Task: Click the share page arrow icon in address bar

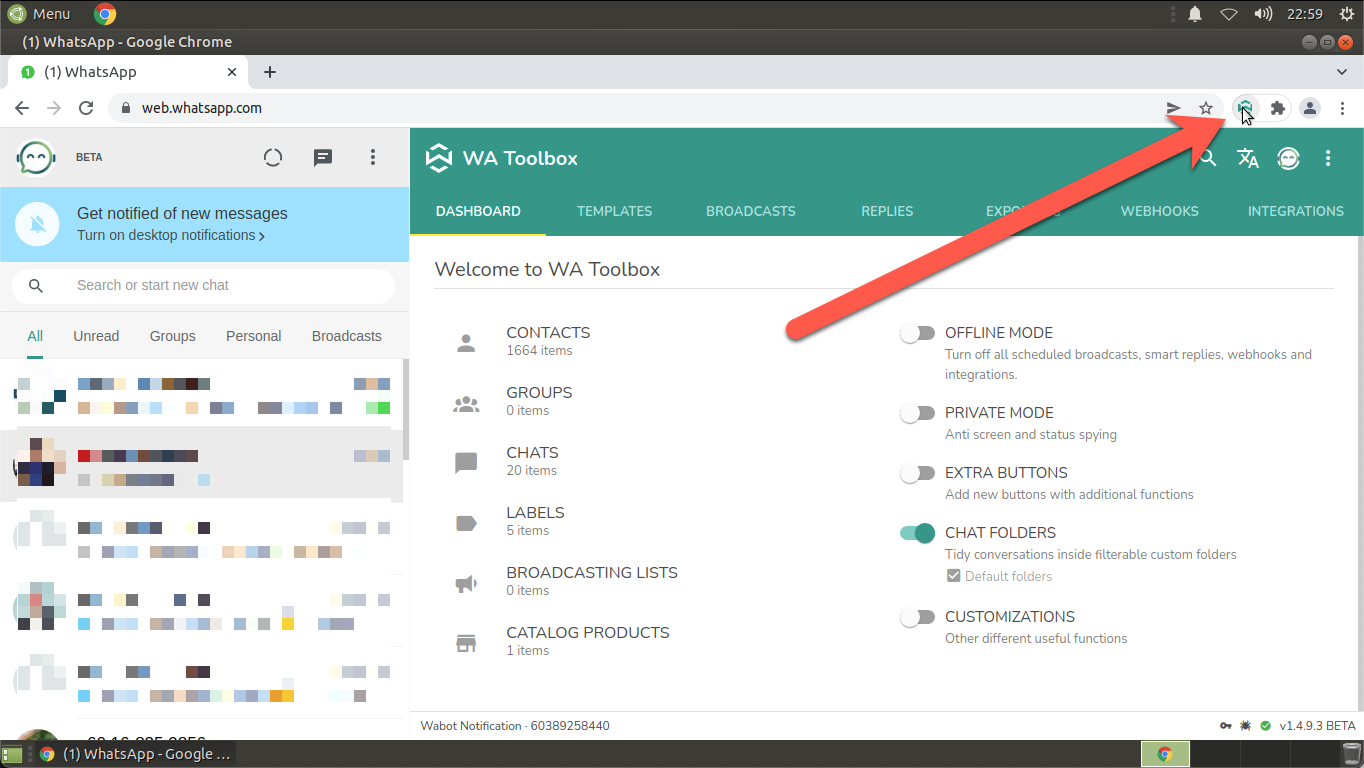Action: (1174, 108)
